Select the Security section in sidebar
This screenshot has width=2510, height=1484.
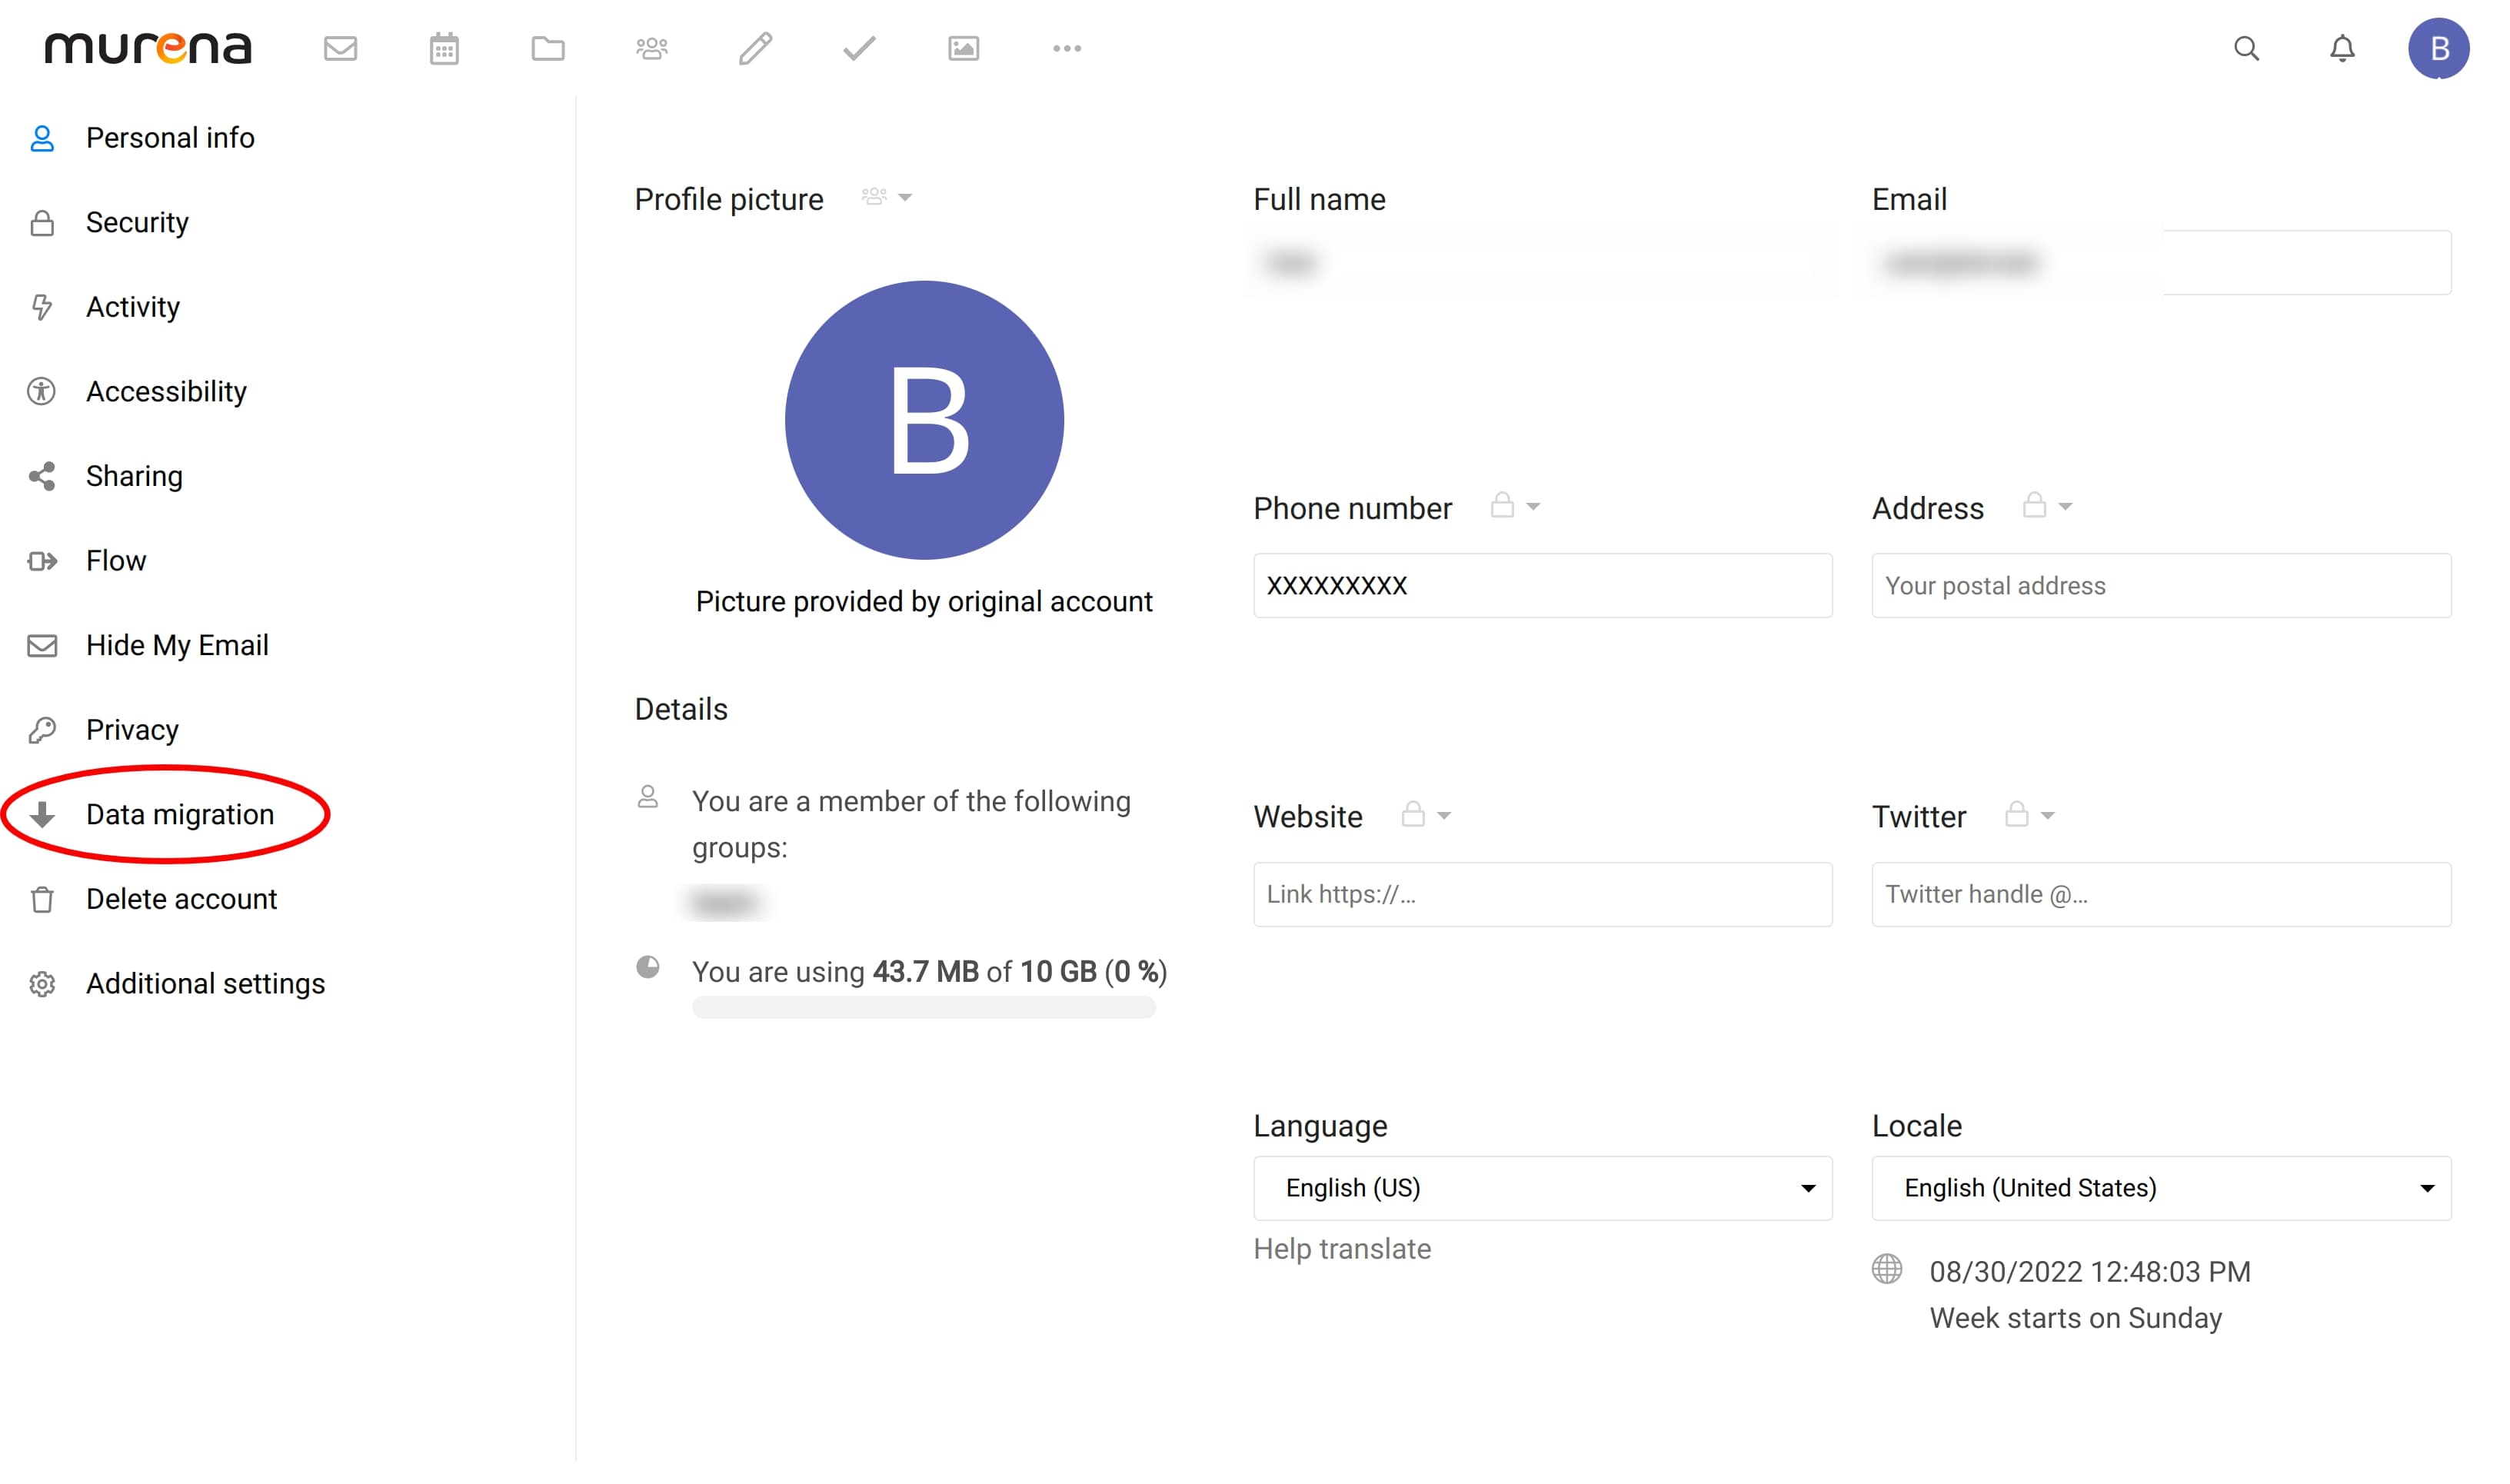click(137, 222)
